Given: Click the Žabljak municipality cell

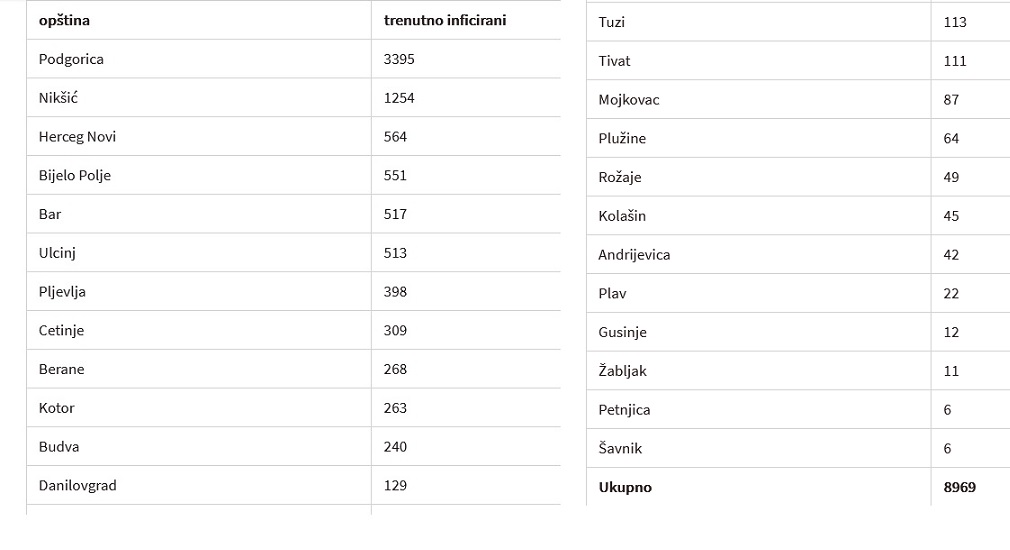Looking at the screenshot, I should click(758, 370).
